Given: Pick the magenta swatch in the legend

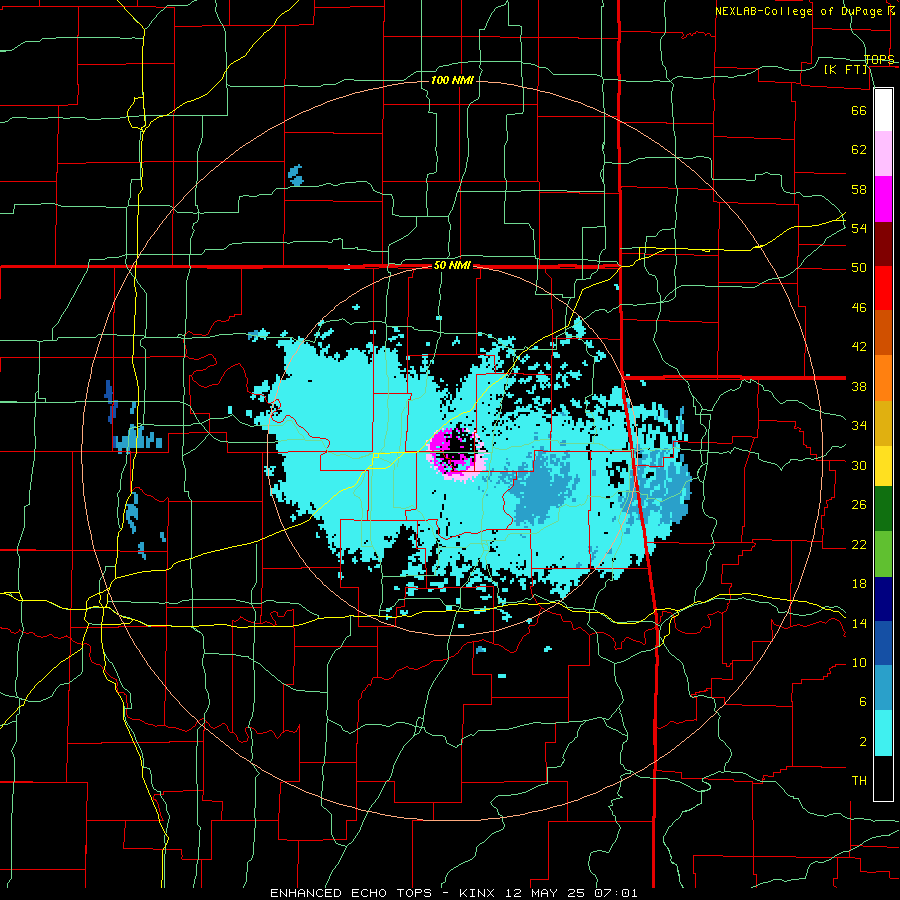Looking at the screenshot, I should pyautogui.click(x=883, y=199).
